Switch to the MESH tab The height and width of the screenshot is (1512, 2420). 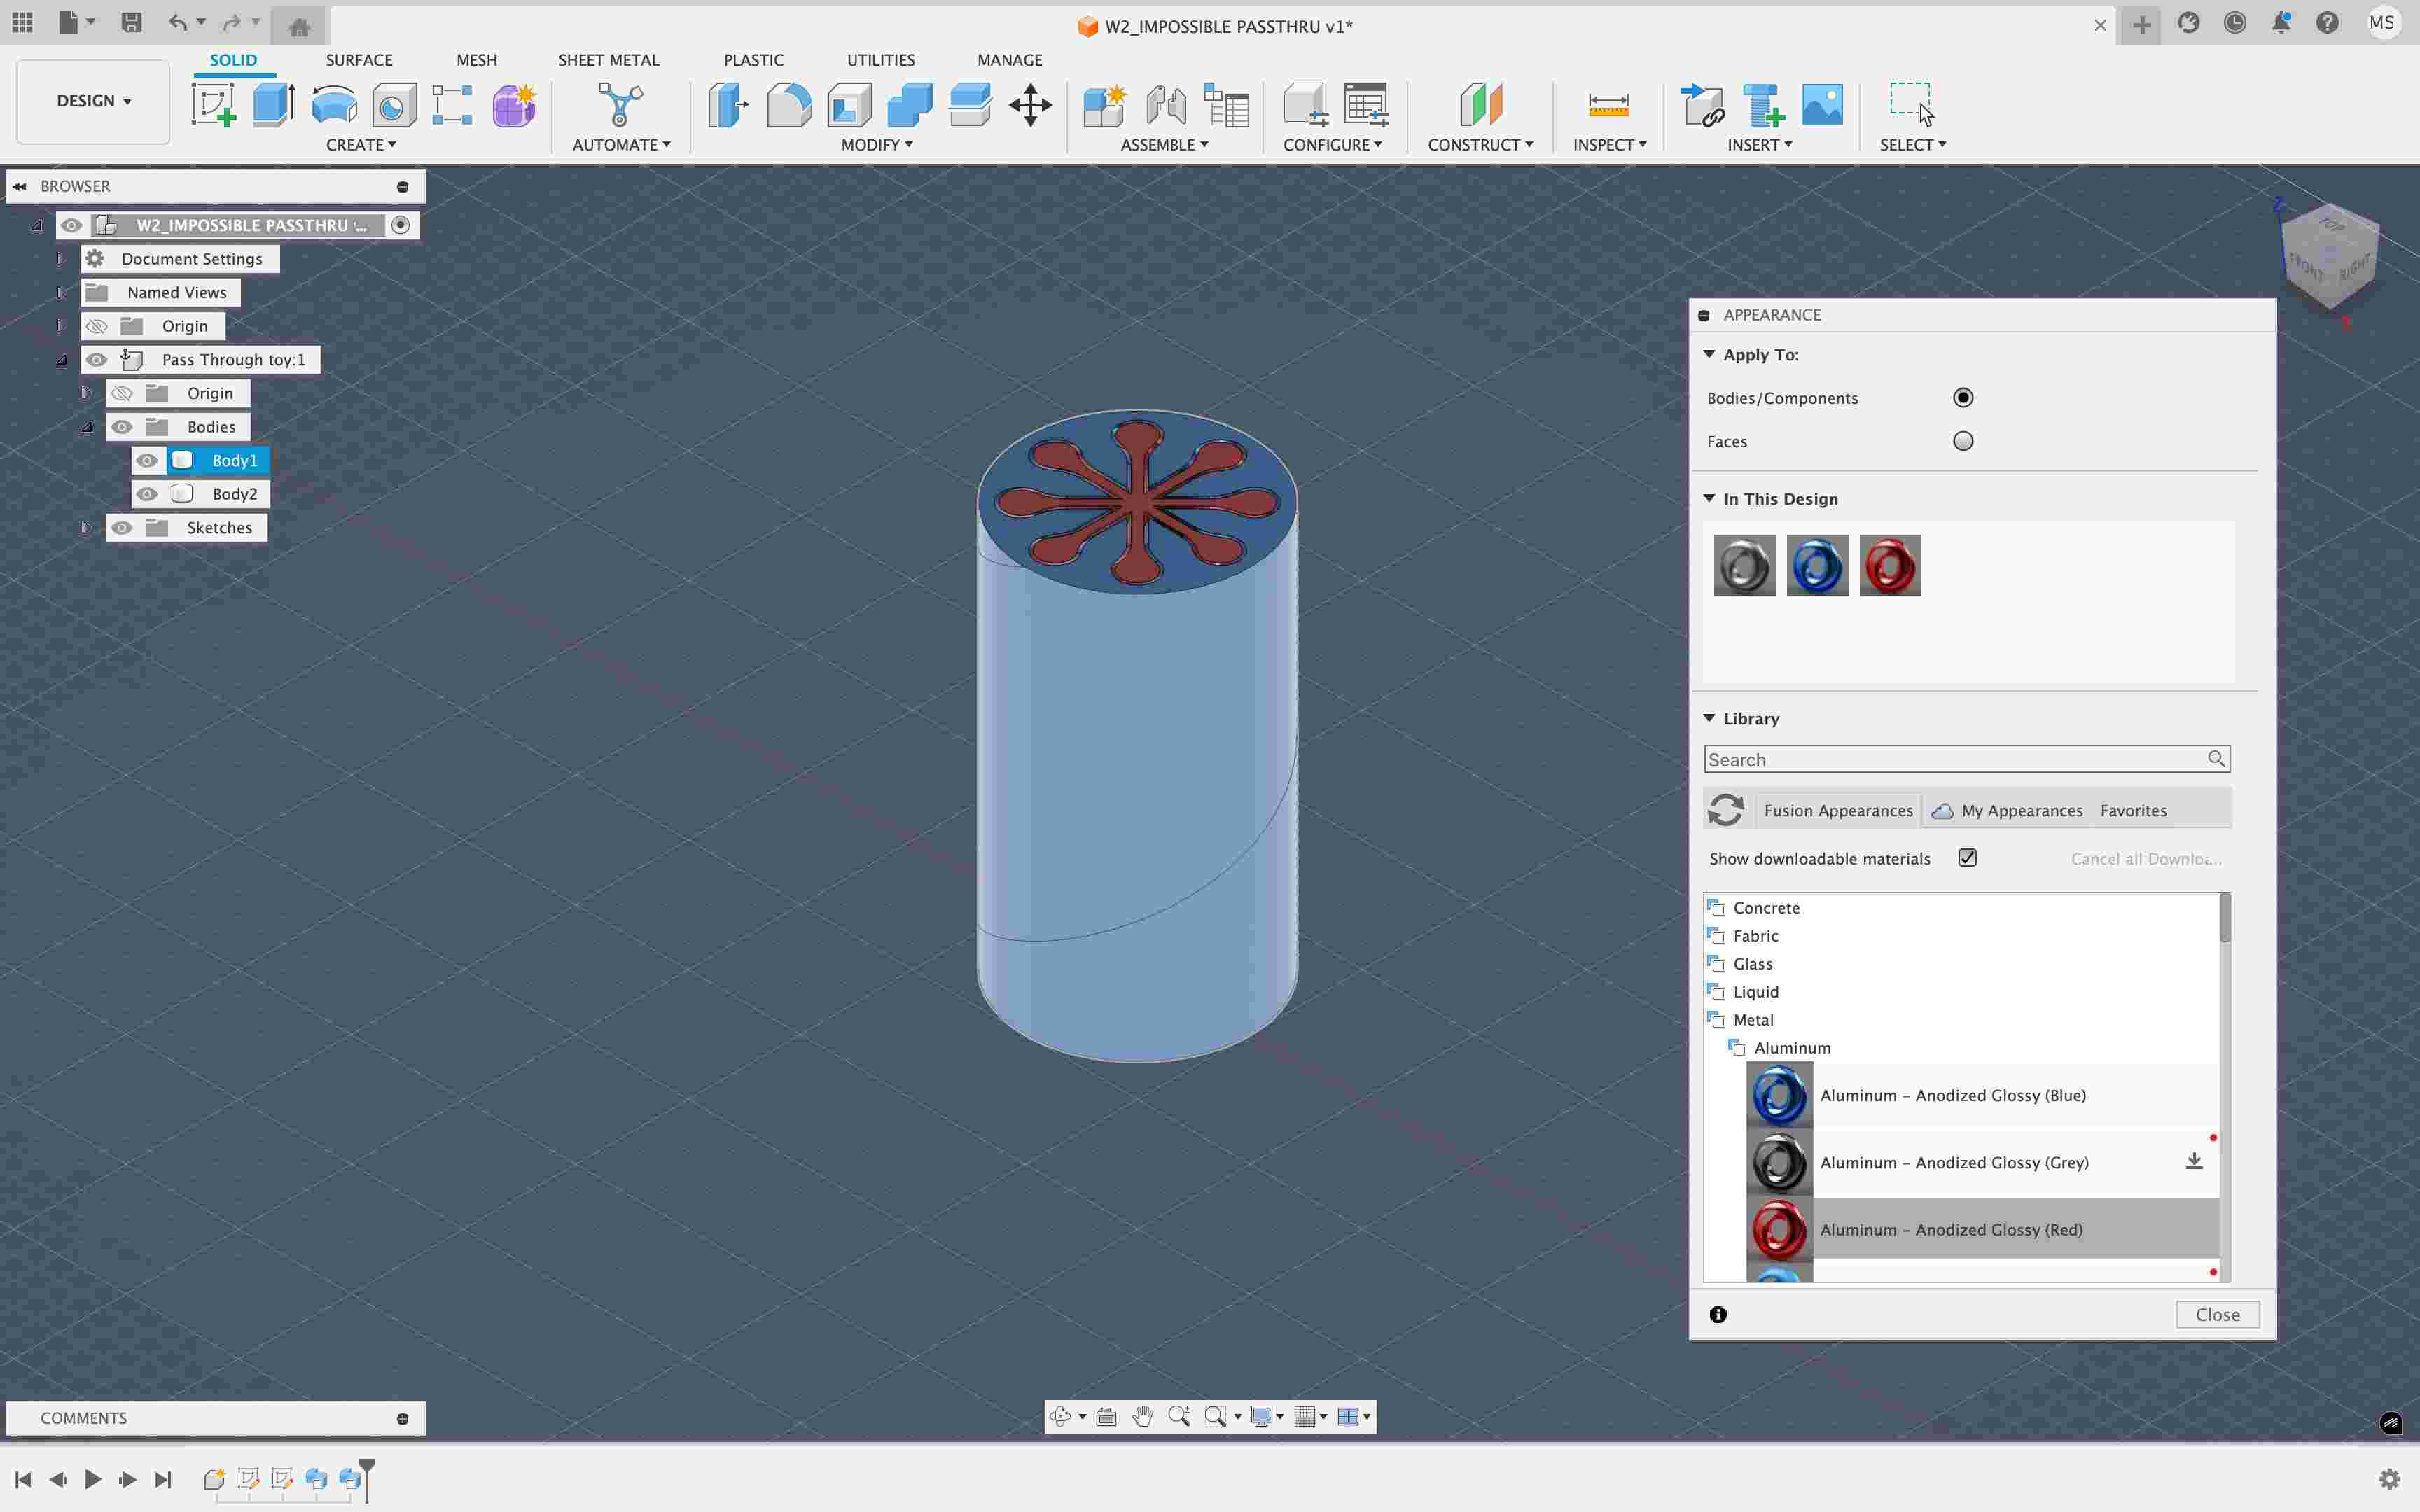click(x=476, y=60)
